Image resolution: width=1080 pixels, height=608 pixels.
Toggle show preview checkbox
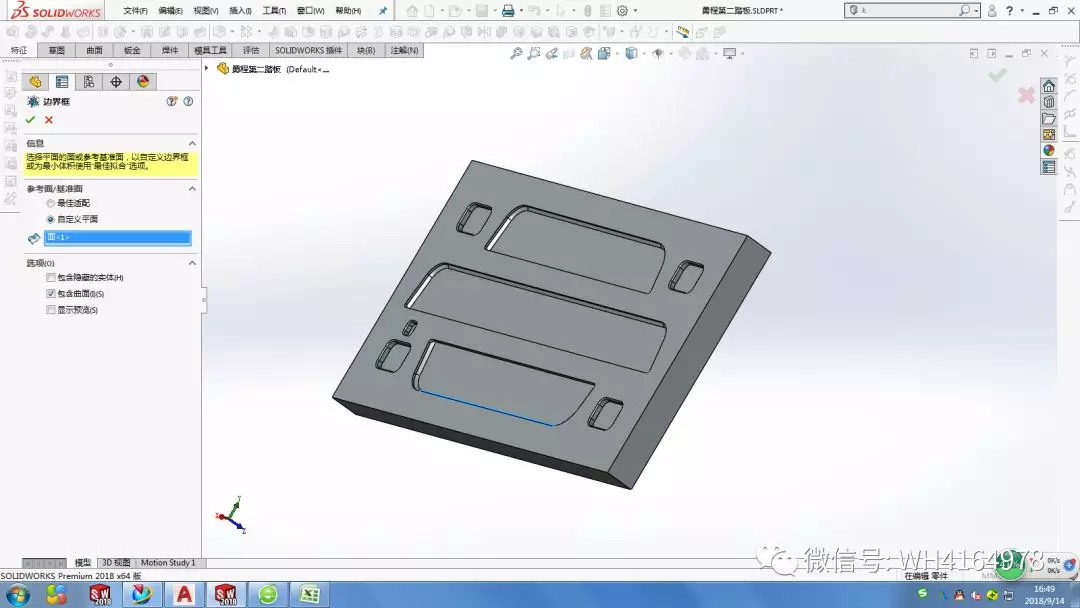point(50,310)
